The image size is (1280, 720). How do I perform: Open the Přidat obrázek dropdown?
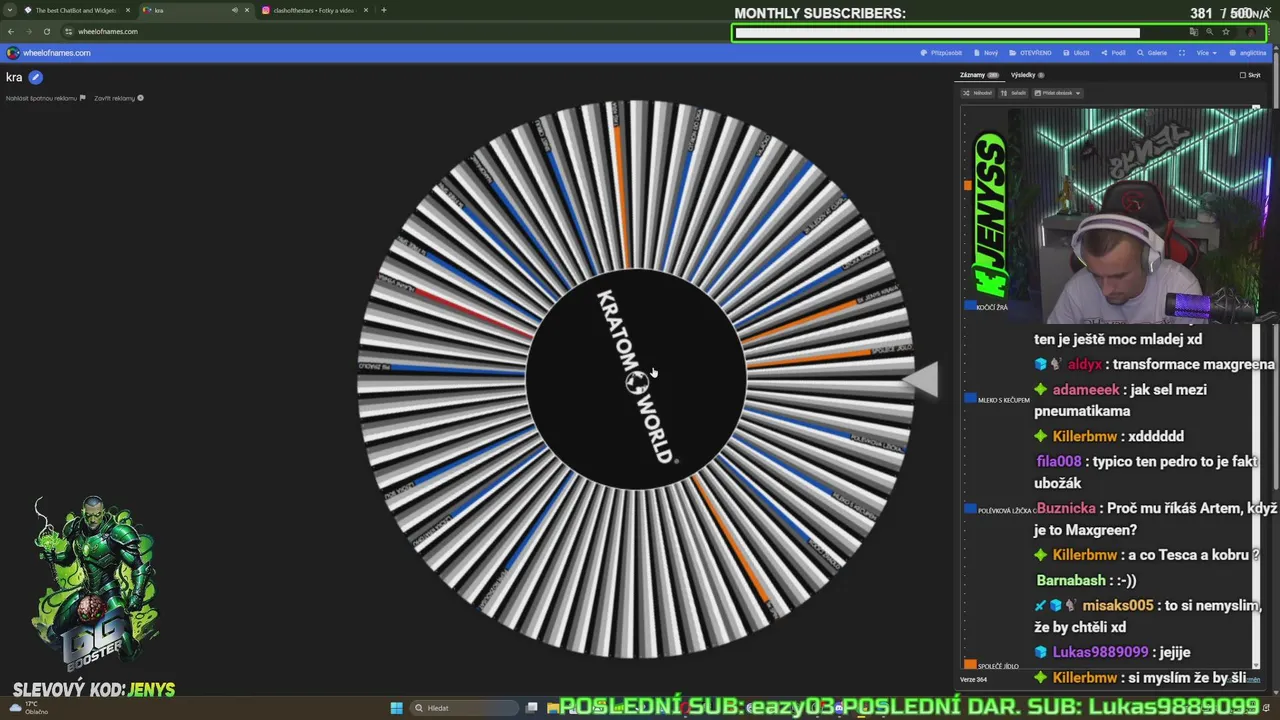(x=1058, y=93)
